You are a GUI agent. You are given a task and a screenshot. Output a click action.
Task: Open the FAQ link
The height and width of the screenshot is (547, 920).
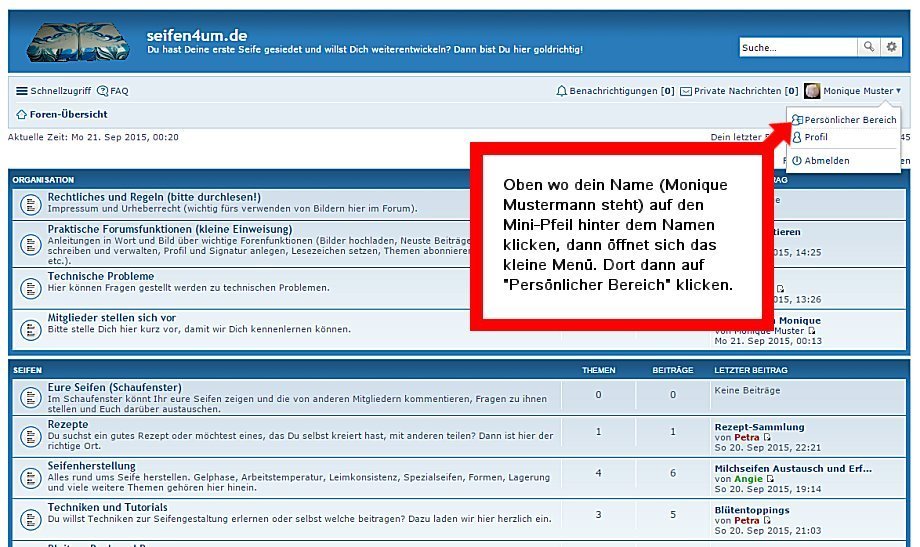(113, 91)
